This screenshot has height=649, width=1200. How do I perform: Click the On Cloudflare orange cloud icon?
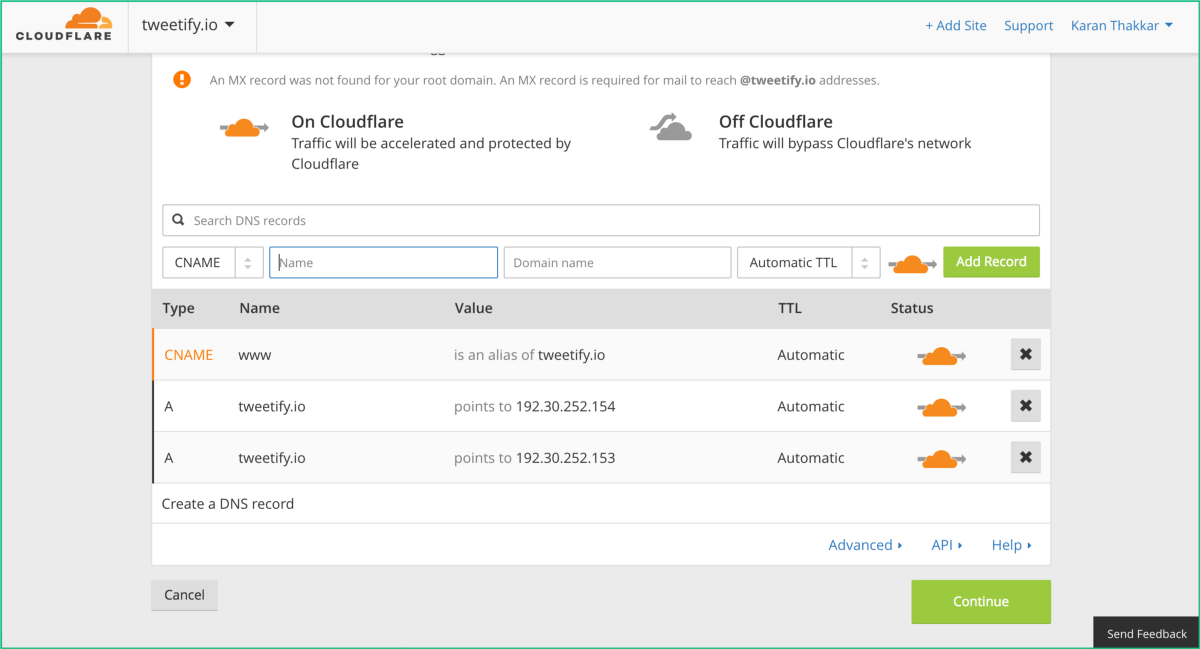[244, 128]
